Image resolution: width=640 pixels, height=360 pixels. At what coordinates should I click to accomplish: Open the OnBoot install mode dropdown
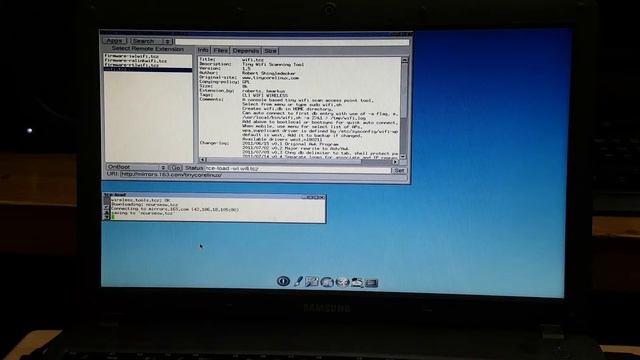(x=136, y=167)
